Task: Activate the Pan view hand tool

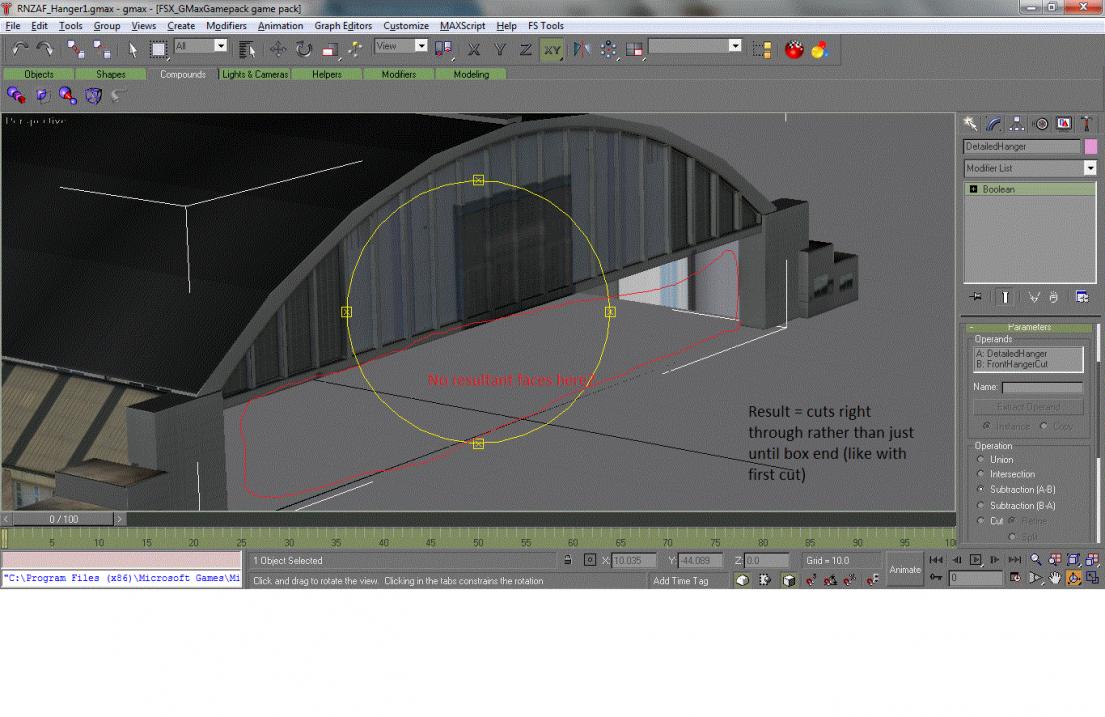Action: pyautogui.click(x=1054, y=578)
